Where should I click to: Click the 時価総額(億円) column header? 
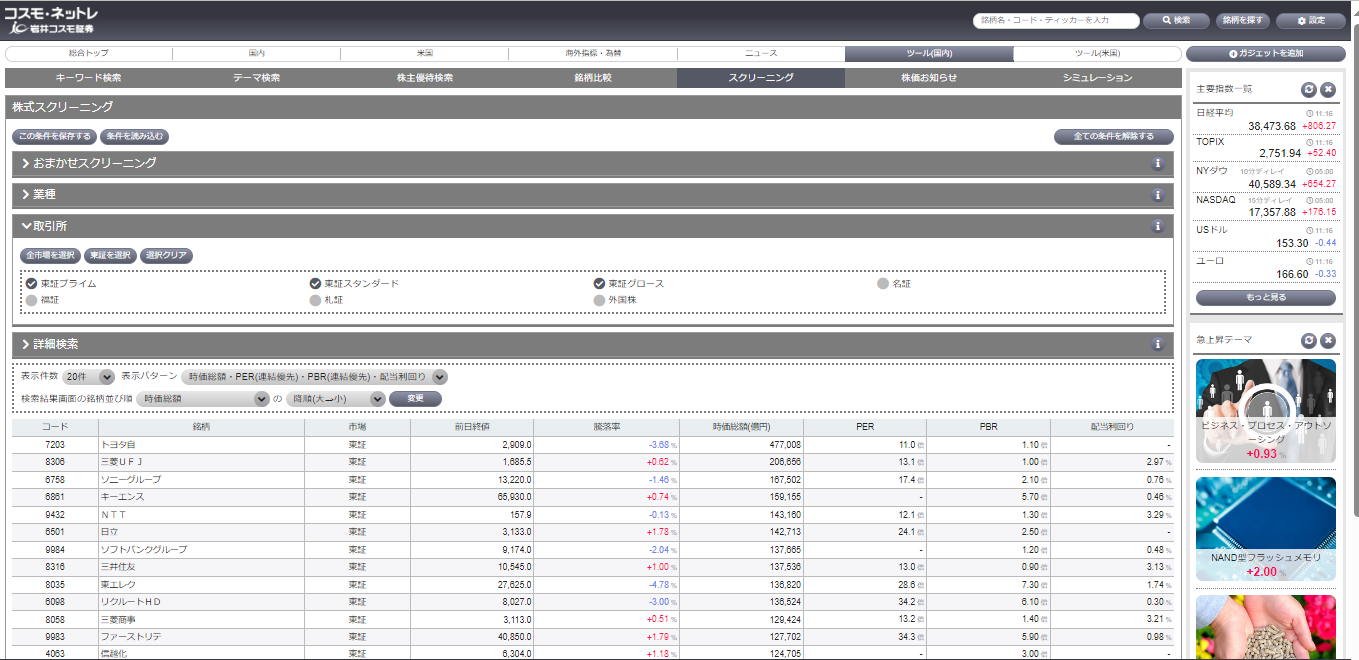[741, 427]
